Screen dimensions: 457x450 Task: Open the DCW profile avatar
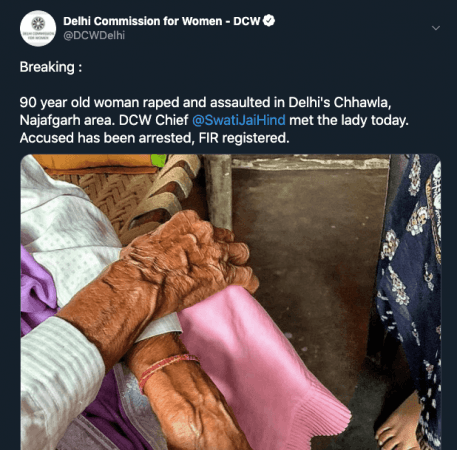coord(38,28)
